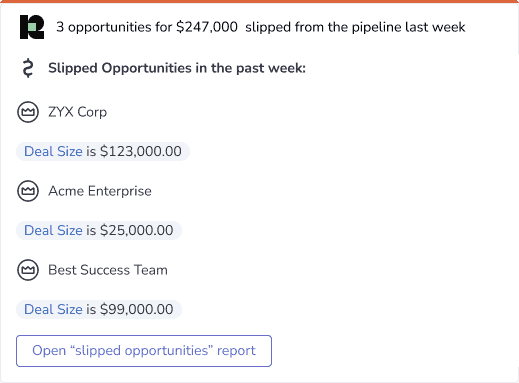The width and height of the screenshot is (519, 383).
Task: Click Deal Size link in the $123,000.00 pill
Action: (53, 151)
